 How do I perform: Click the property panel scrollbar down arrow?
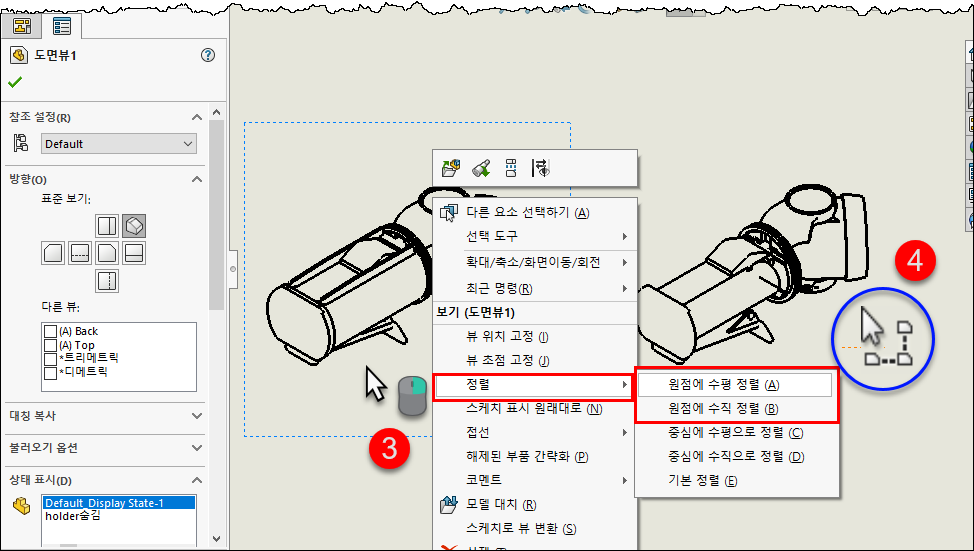click(216, 539)
